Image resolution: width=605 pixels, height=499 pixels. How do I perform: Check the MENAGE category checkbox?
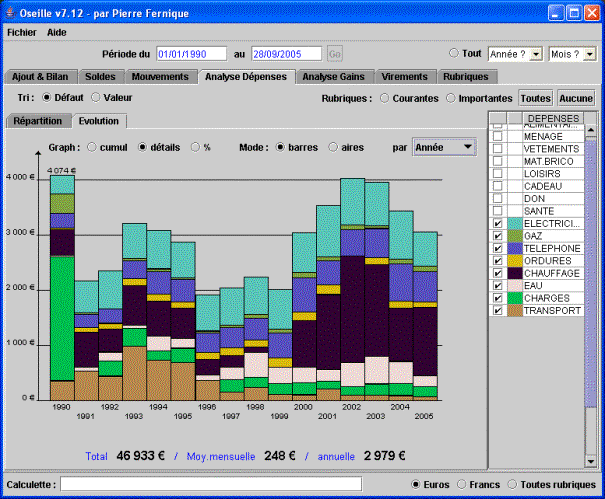(x=498, y=136)
